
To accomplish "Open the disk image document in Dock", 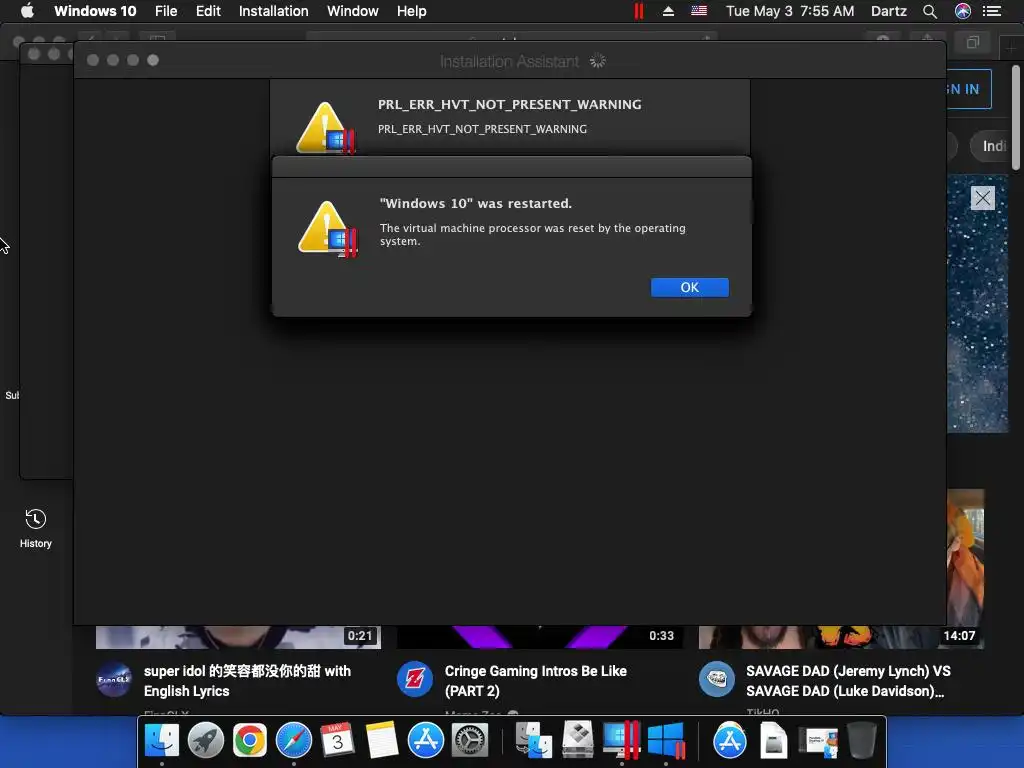I will (x=773, y=740).
